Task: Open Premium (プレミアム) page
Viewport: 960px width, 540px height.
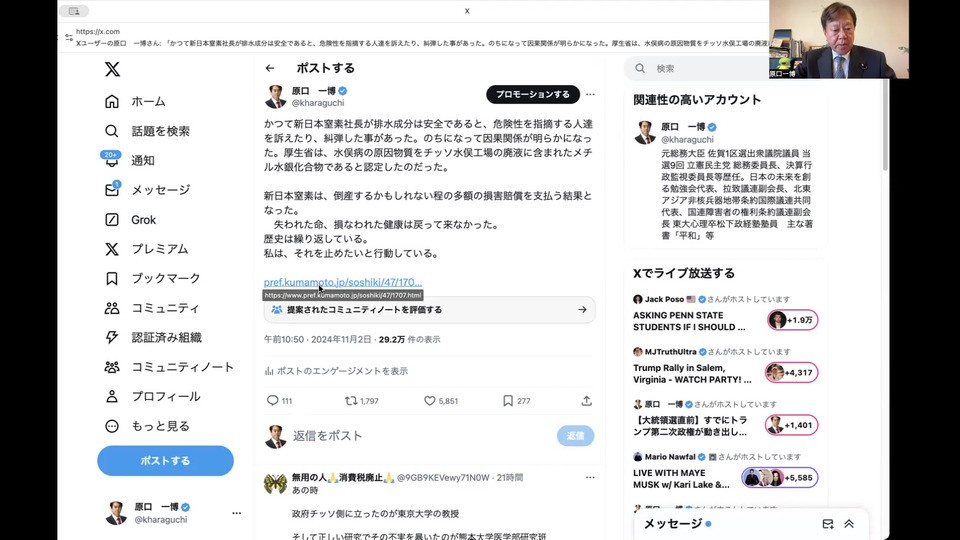Action: click(146, 249)
